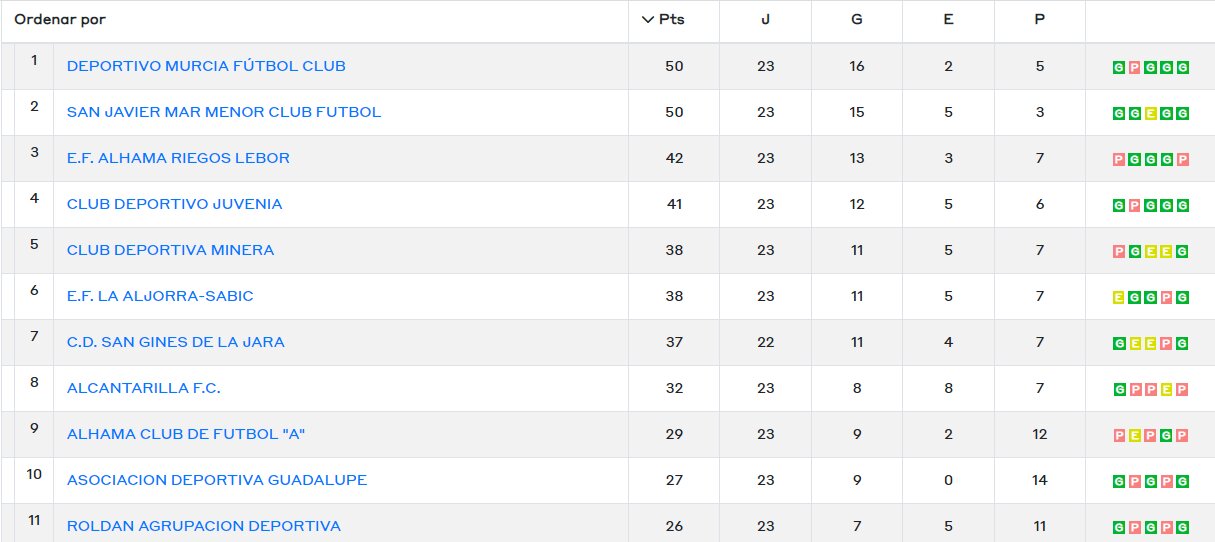1215x542 pixels.
Task: Click the red P badge in Club Deportiva Minera's form
Action: point(1119,252)
